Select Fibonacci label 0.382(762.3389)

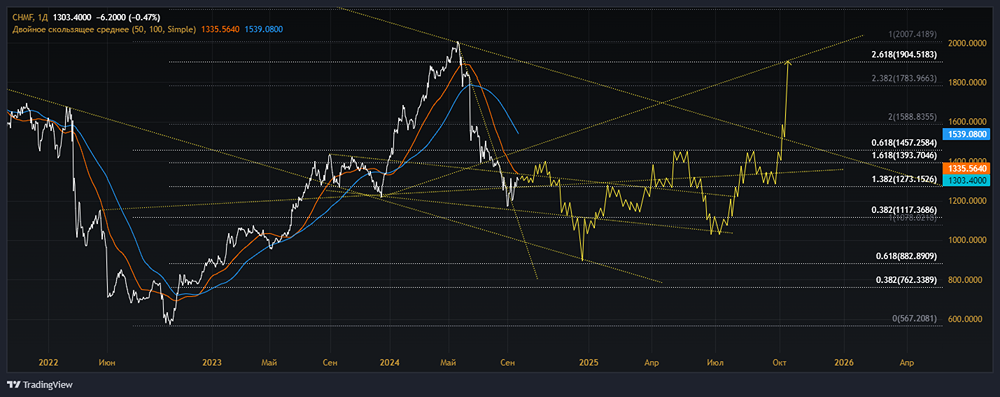pos(906,280)
